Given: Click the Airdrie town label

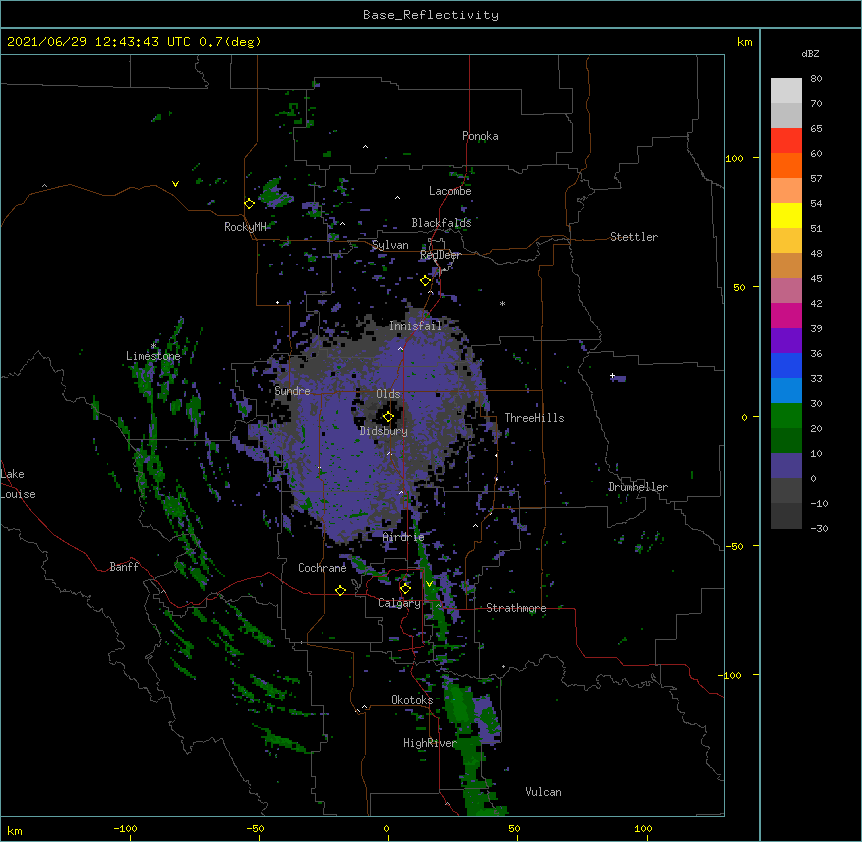Looking at the screenshot, I should (x=403, y=537).
